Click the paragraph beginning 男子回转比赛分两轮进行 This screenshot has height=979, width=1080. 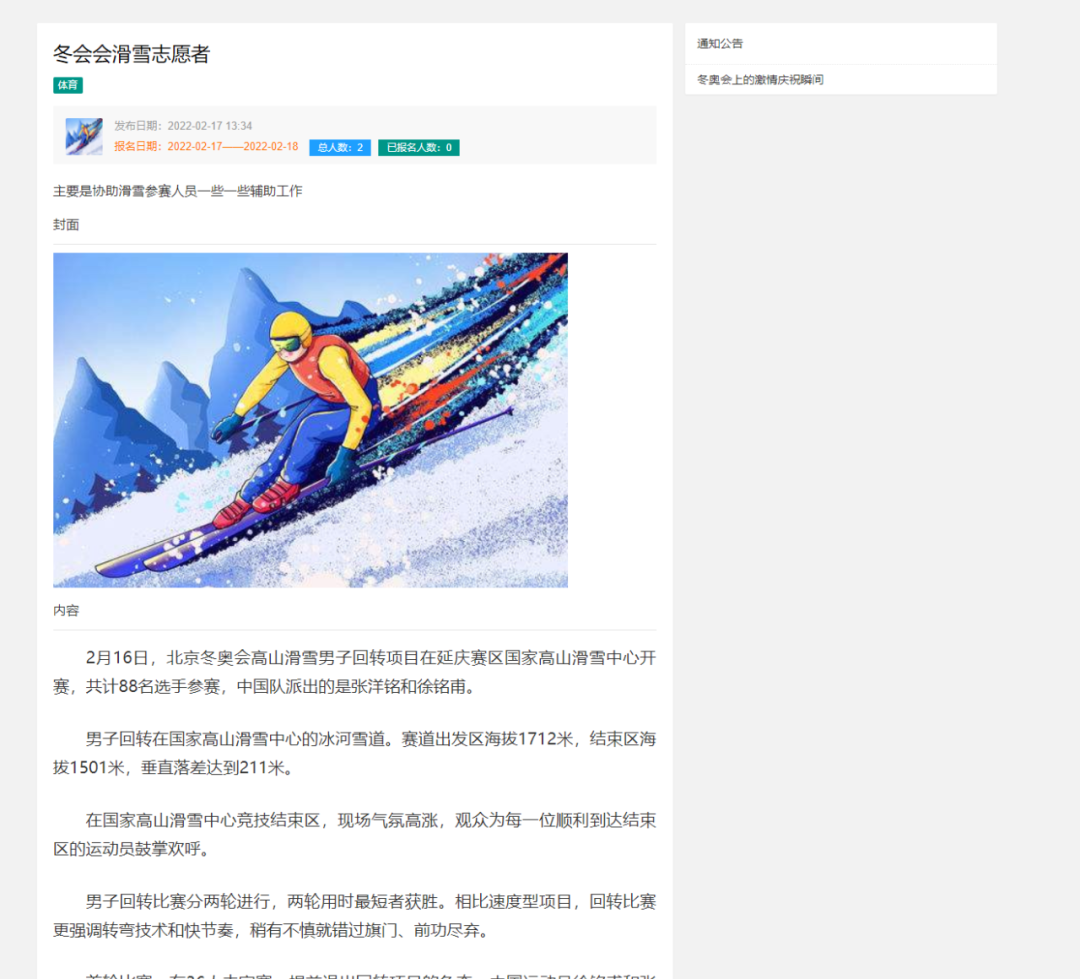355,916
